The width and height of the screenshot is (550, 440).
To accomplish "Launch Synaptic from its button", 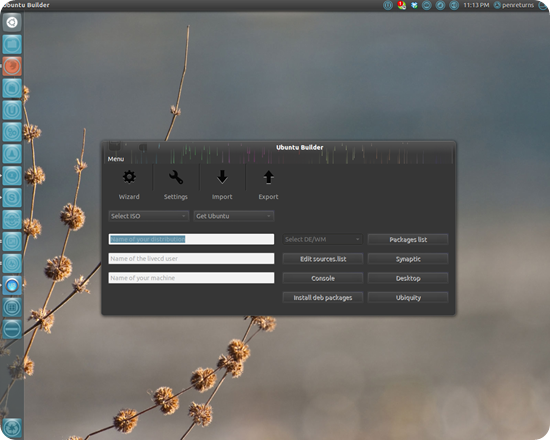I will tap(408, 259).
